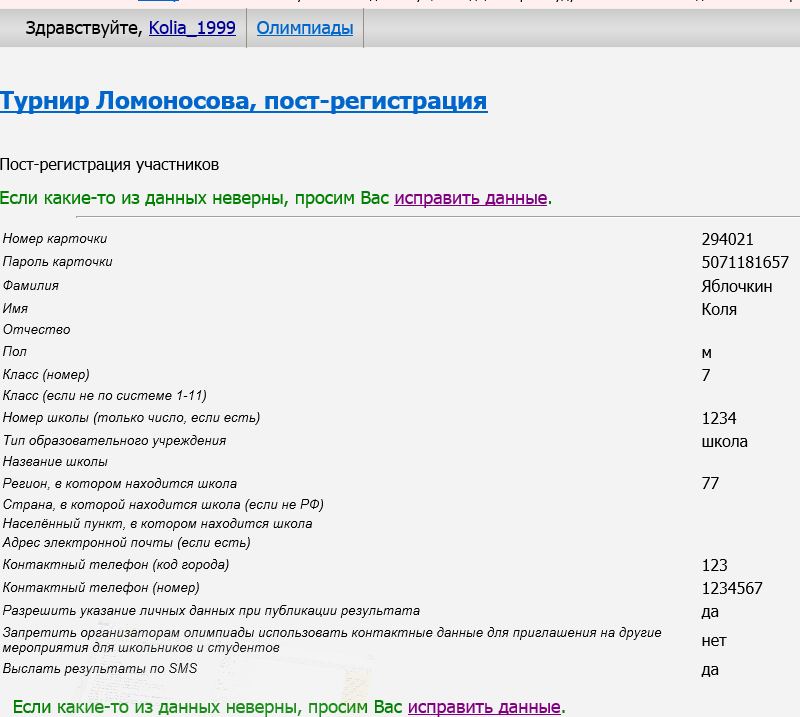Click the first name value Коля
This screenshot has width=800, height=717.
[x=719, y=309]
